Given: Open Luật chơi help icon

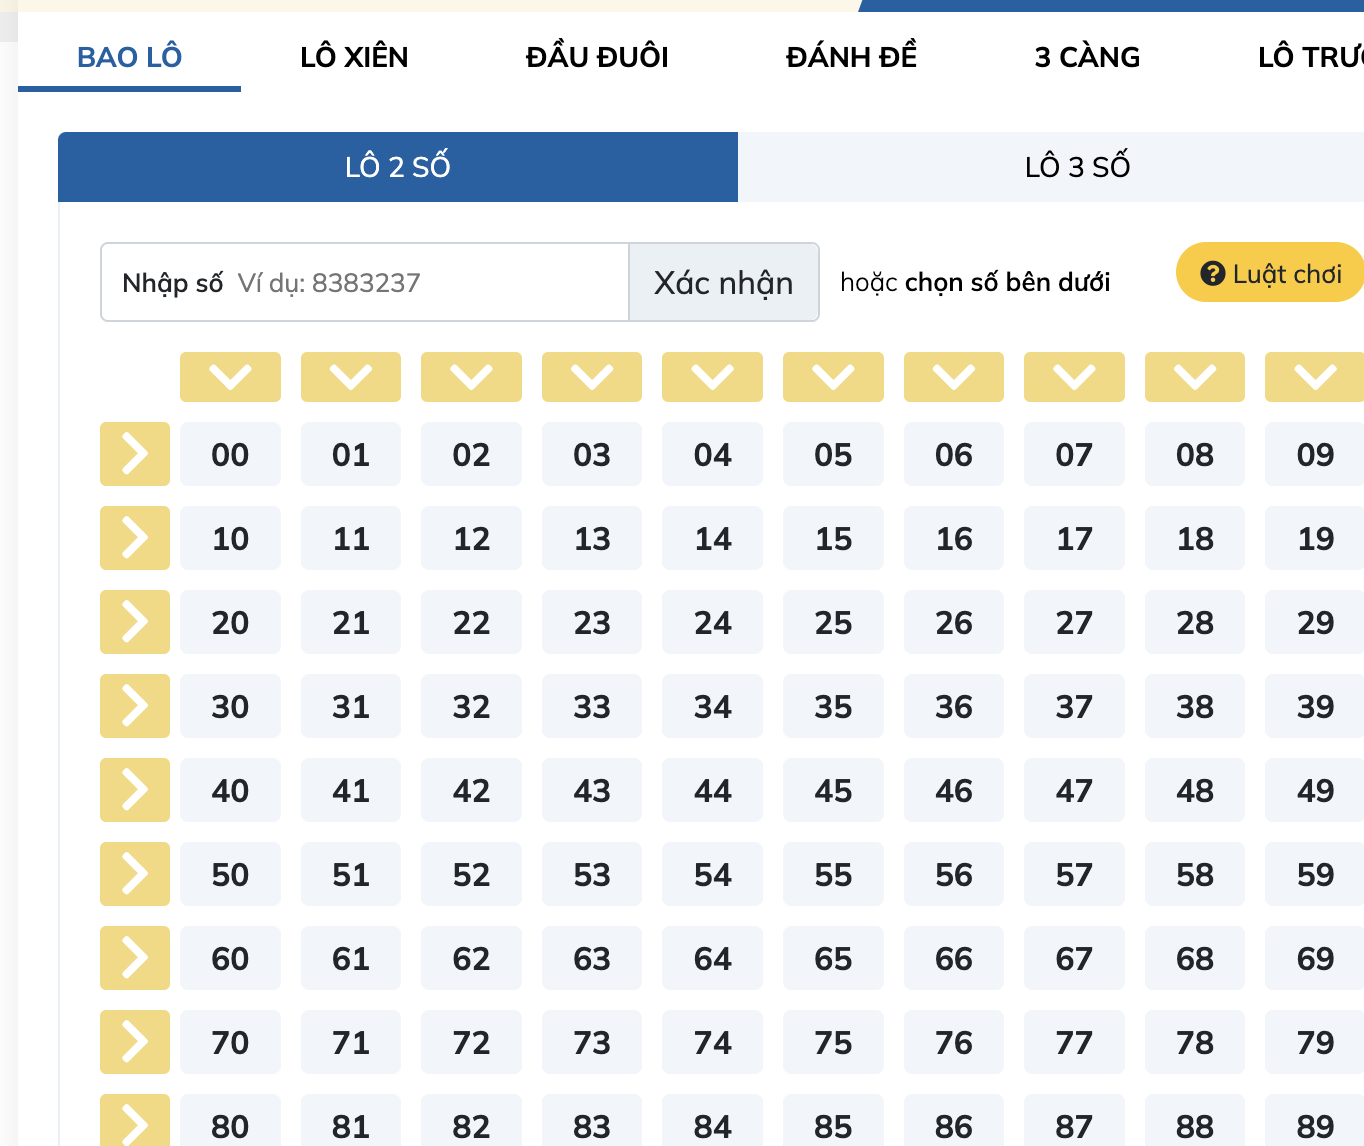Looking at the screenshot, I should [1212, 271].
